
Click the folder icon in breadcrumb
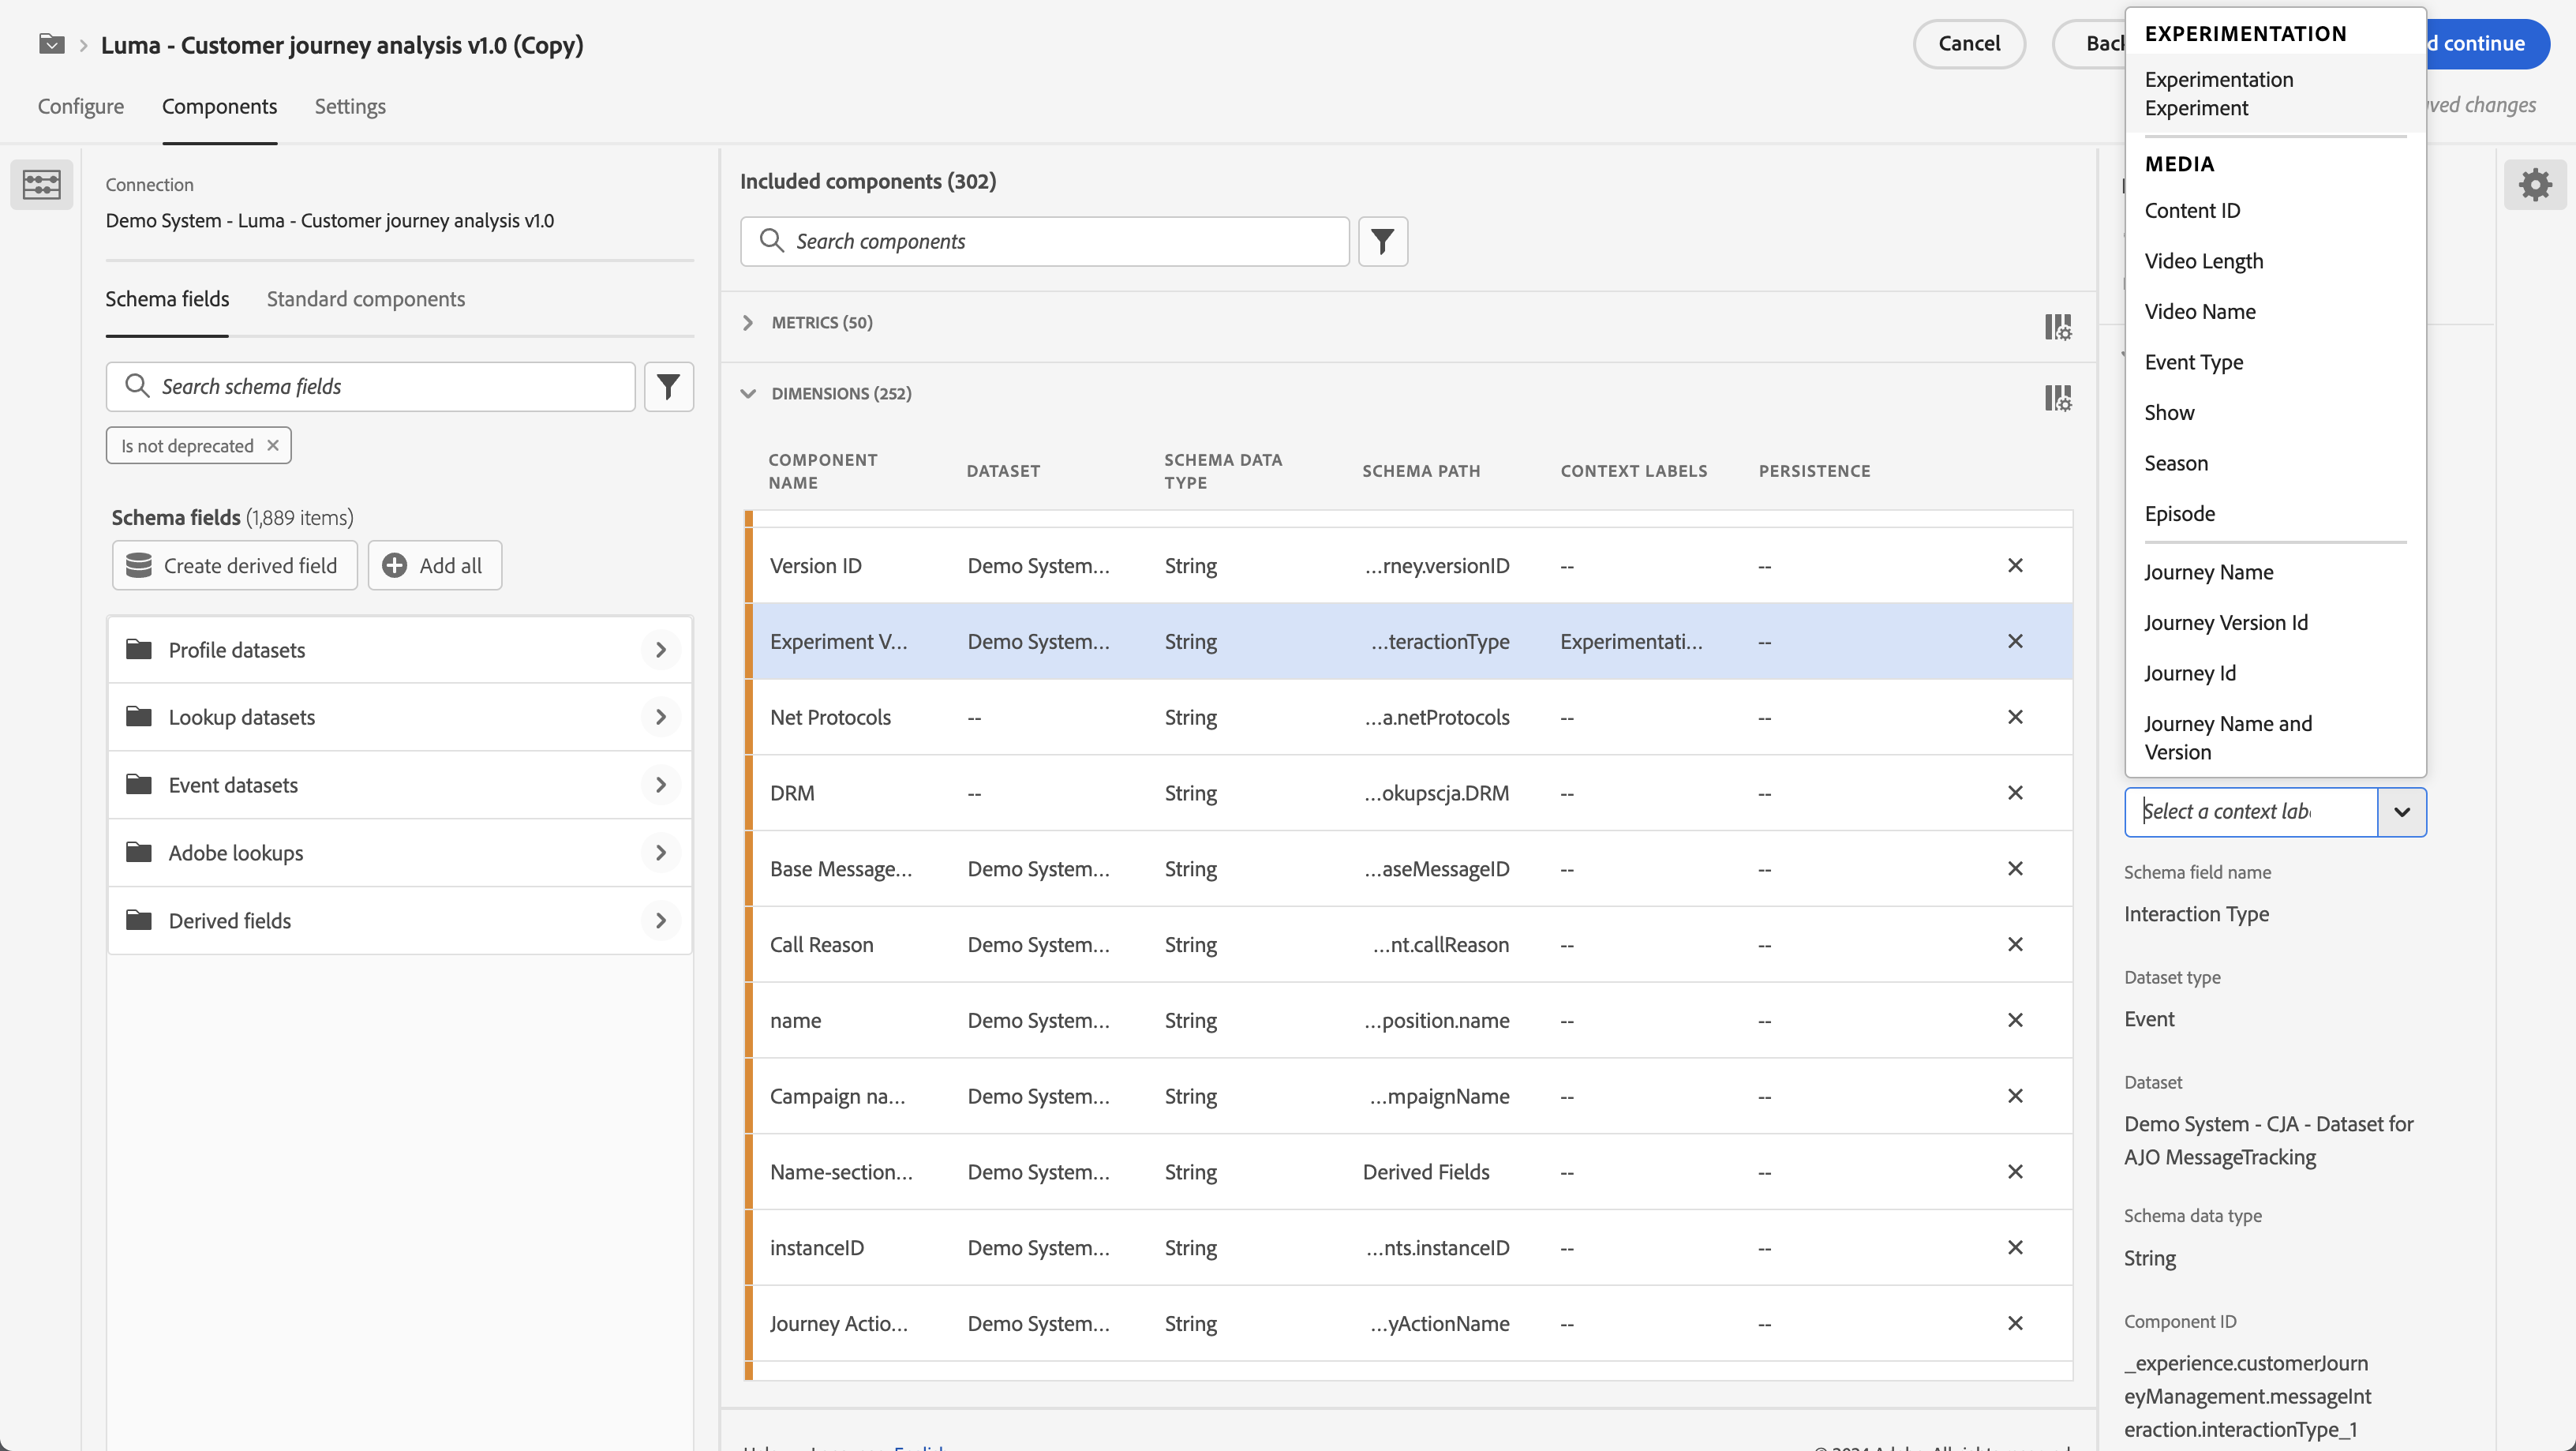pyautogui.click(x=51, y=44)
